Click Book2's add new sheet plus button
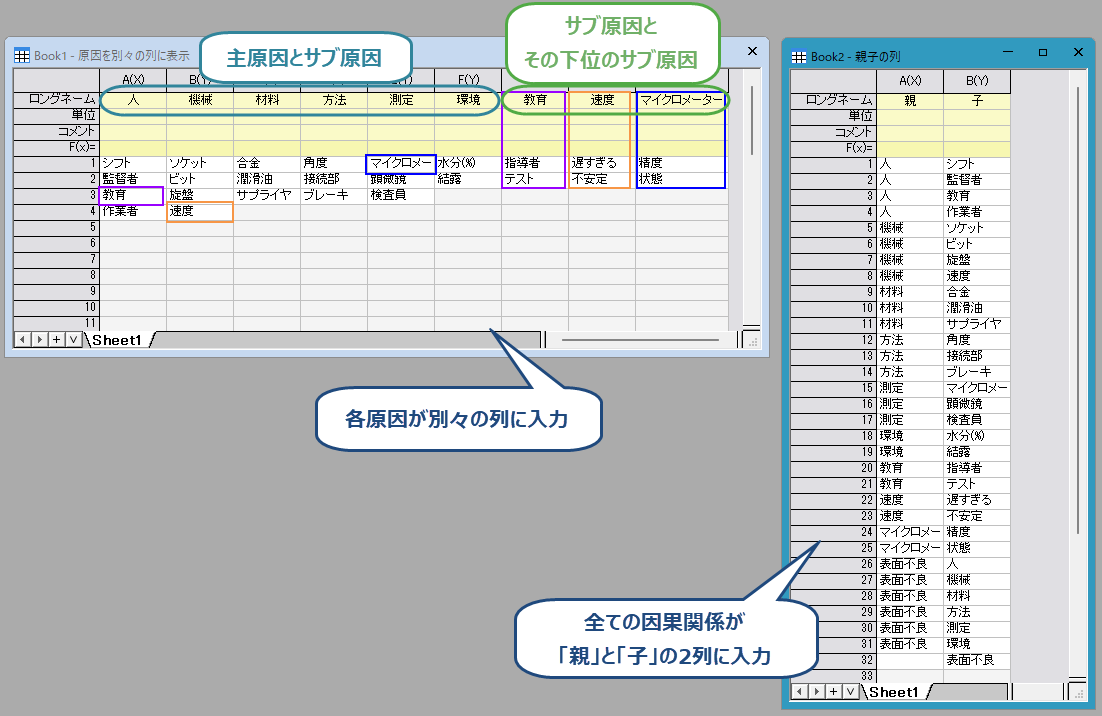Viewport: 1102px width, 716px height. pos(833,692)
